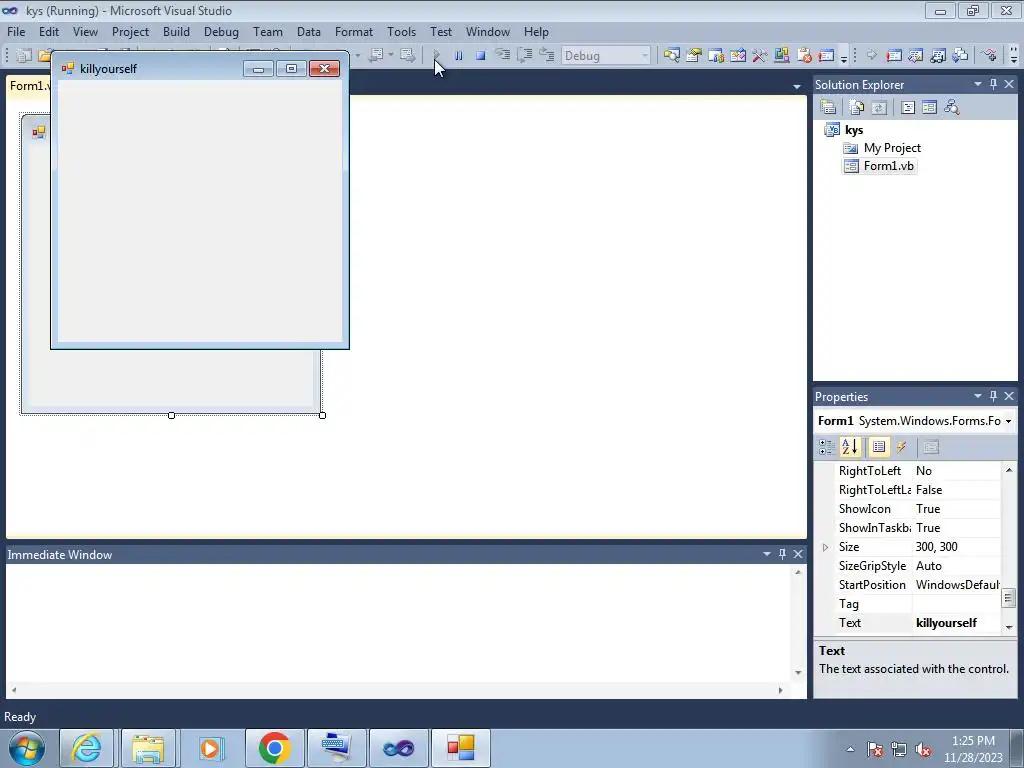Open the Format menu
The height and width of the screenshot is (768, 1024).
[354, 31]
